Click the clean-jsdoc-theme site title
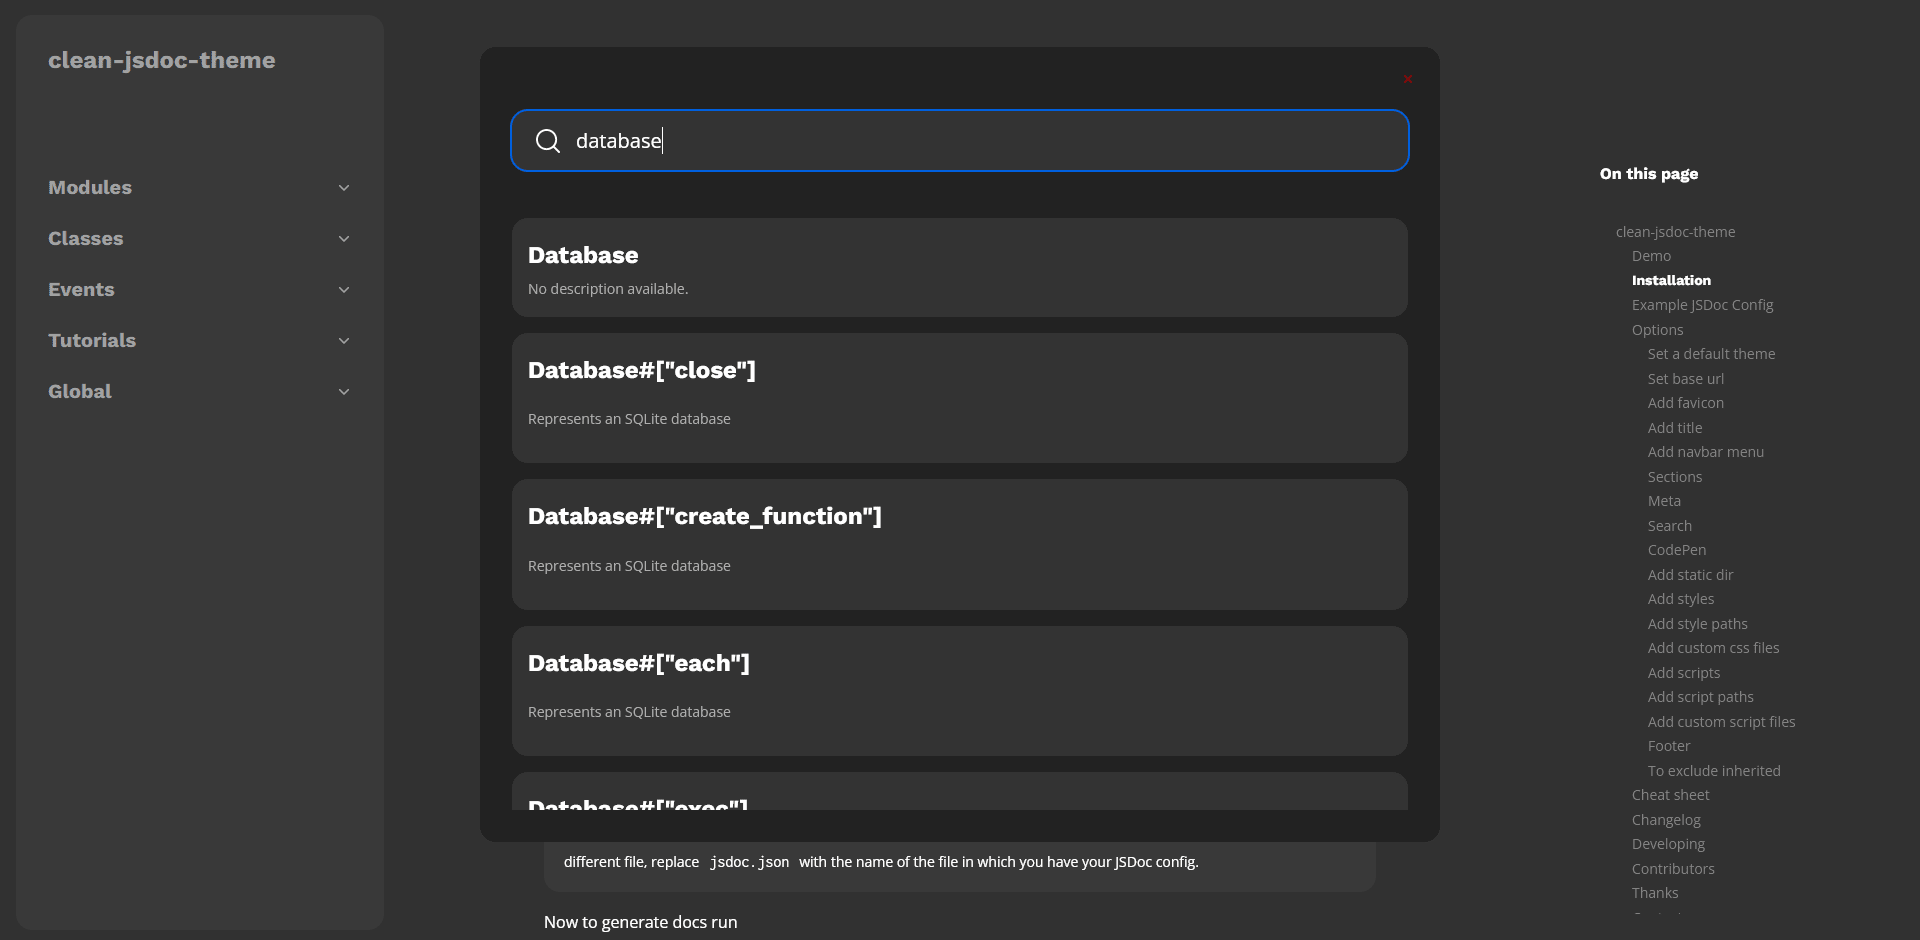This screenshot has height=940, width=1920. pyautogui.click(x=162, y=60)
